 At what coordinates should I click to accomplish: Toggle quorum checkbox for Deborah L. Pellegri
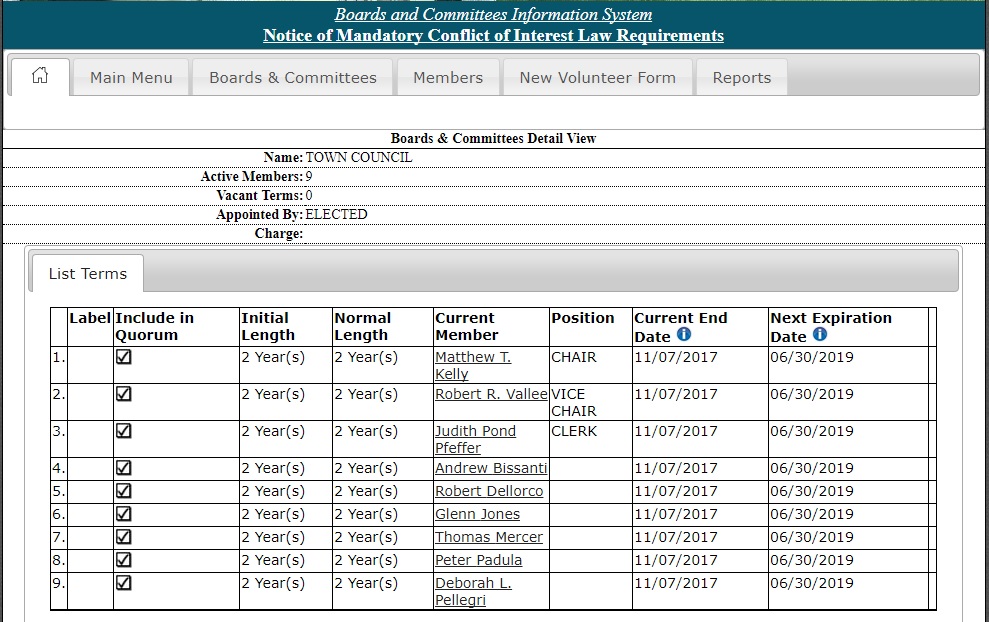(124, 583)
